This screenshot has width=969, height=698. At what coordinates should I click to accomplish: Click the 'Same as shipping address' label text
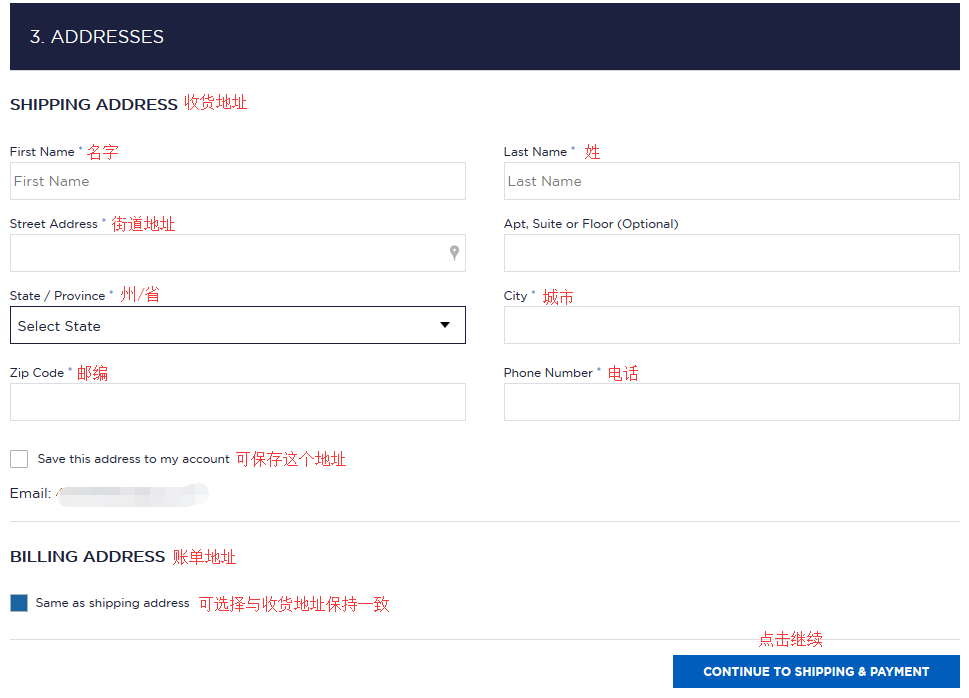(112, 603)
